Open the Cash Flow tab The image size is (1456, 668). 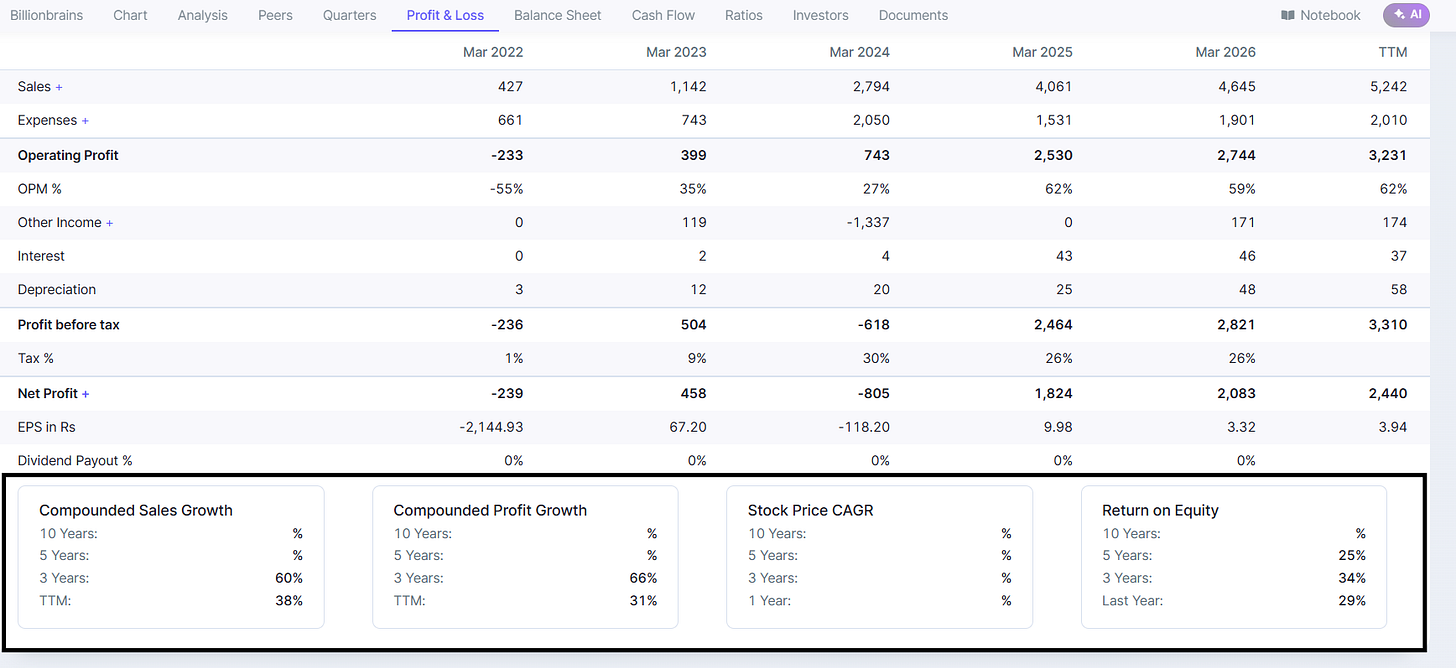click(x=663, y=15)
